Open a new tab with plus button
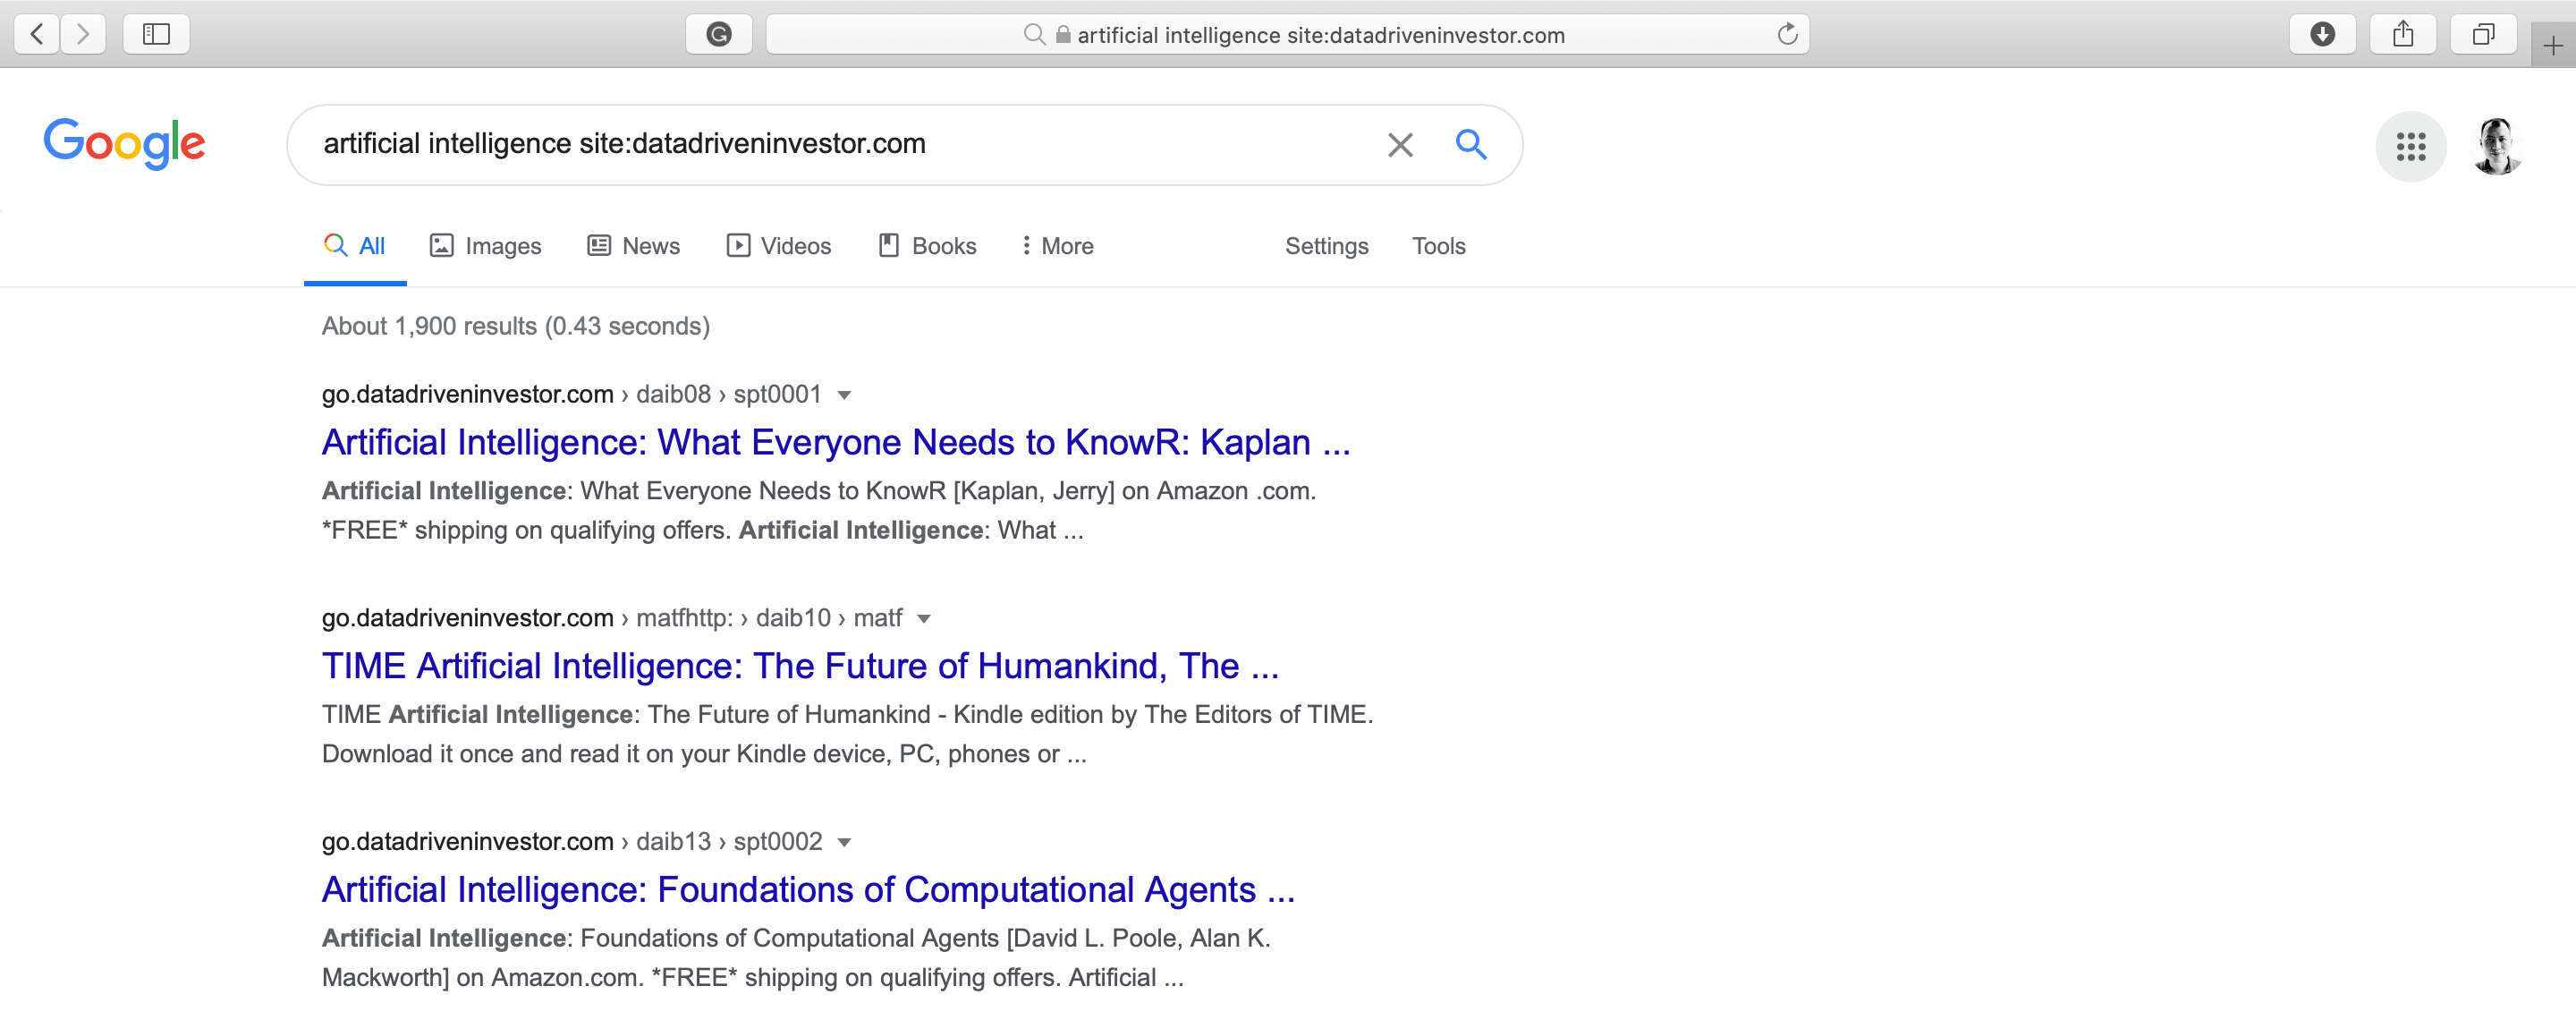 [x=2553, y=46]
